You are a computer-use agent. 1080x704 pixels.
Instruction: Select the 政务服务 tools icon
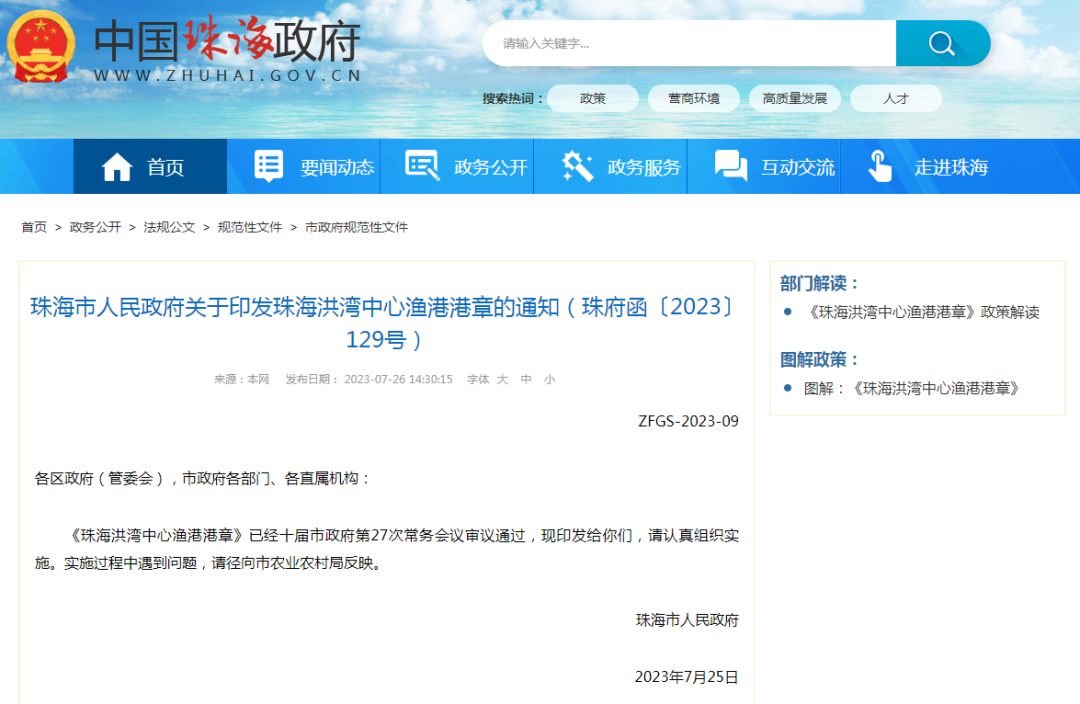pos(574,166)
